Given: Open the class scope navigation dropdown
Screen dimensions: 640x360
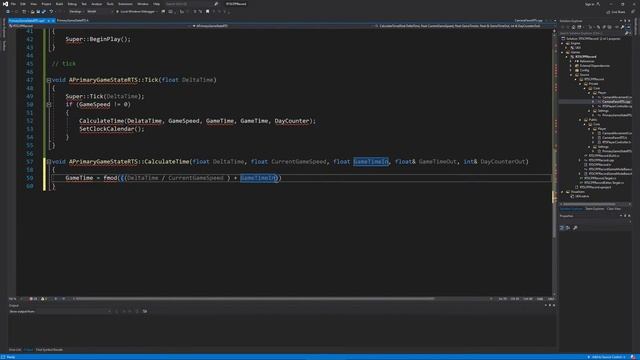Looking at the screenshot, I should [x=283, y=26].
